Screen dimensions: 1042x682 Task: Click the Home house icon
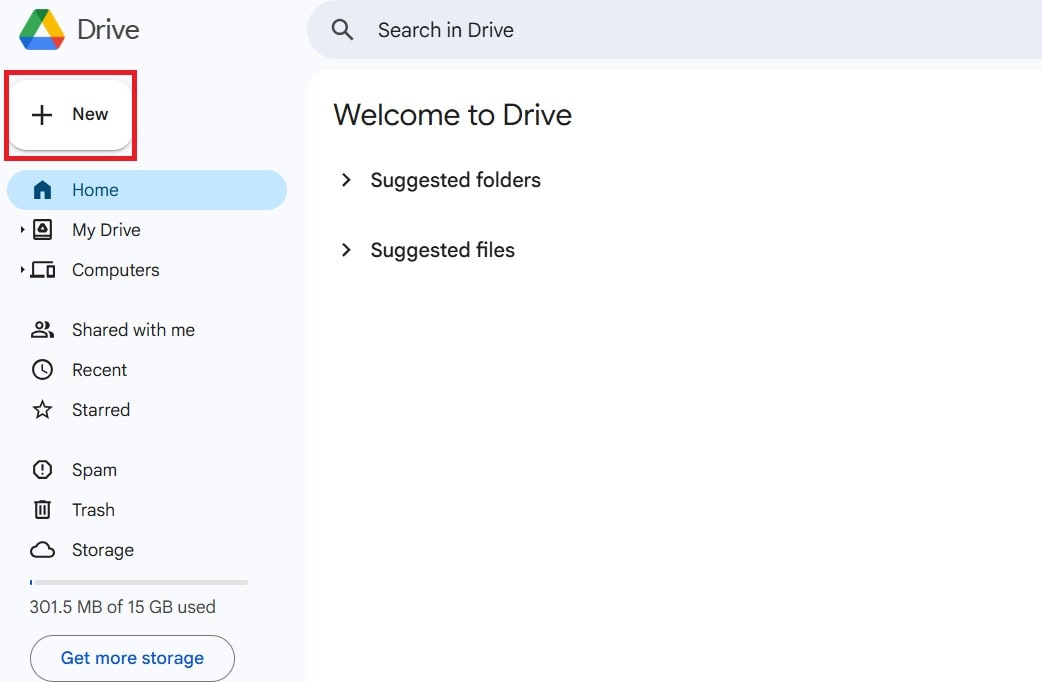pyautogui.click(x=42, y=190)
